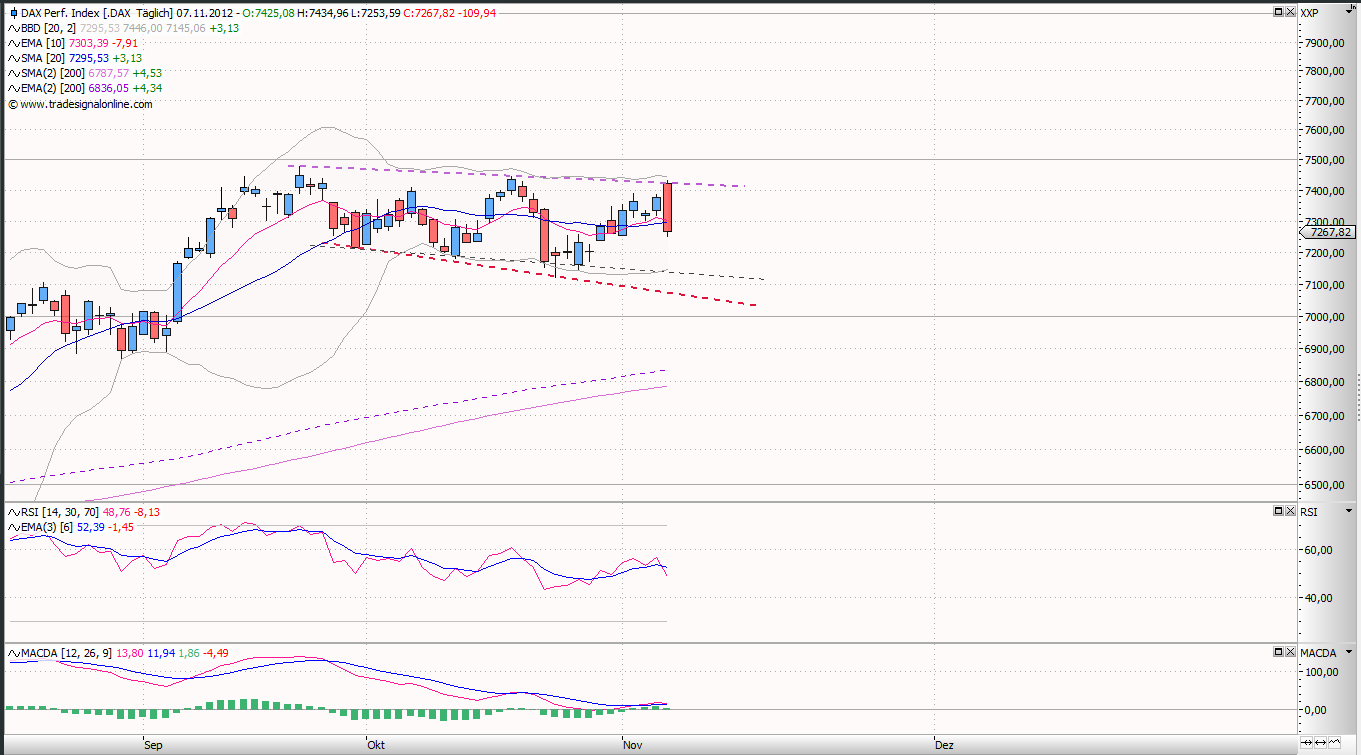Click the line icon beside SMA [20]
Image resolution: width=1361 pixels, height=755 pixels.
[x=13, y=58]
